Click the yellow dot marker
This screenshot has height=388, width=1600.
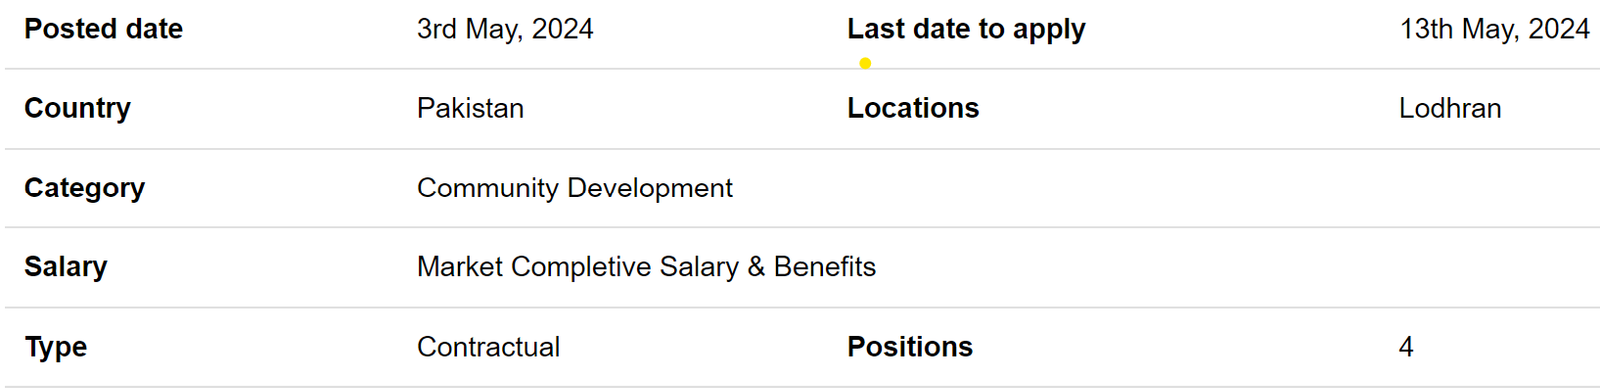click(865, 63)
